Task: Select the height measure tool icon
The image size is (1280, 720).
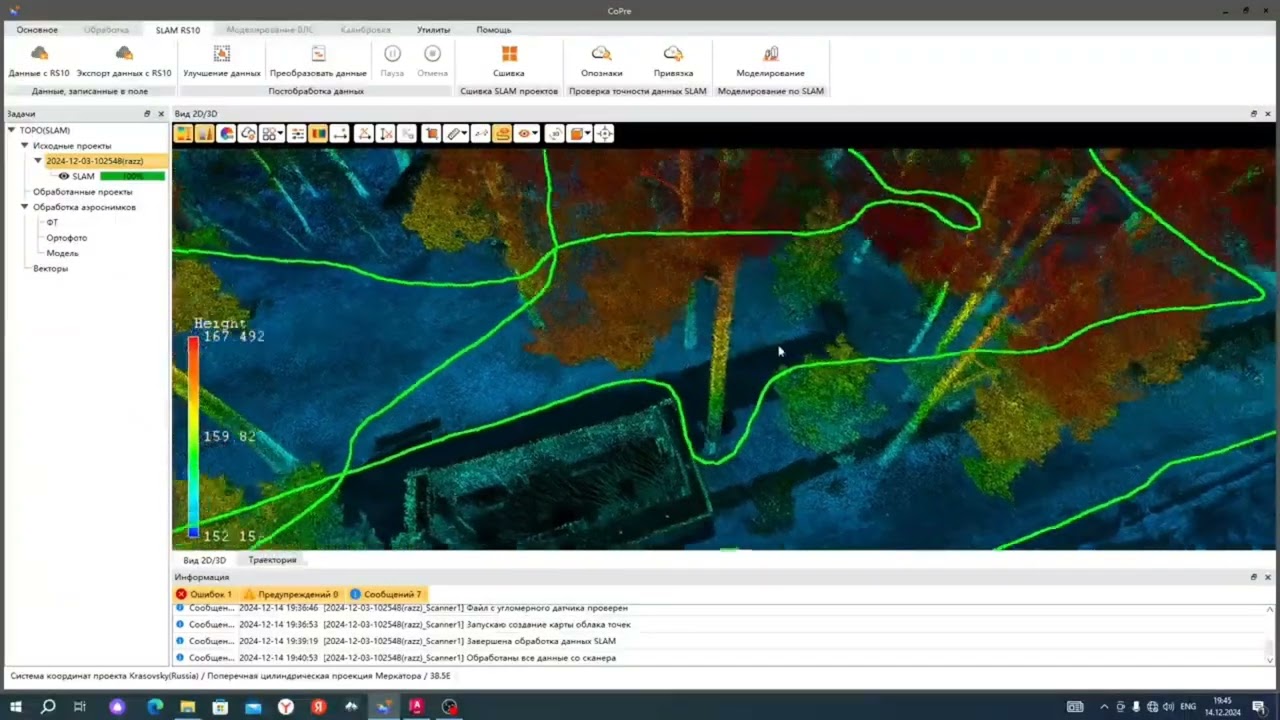Action: coord(385,133)
